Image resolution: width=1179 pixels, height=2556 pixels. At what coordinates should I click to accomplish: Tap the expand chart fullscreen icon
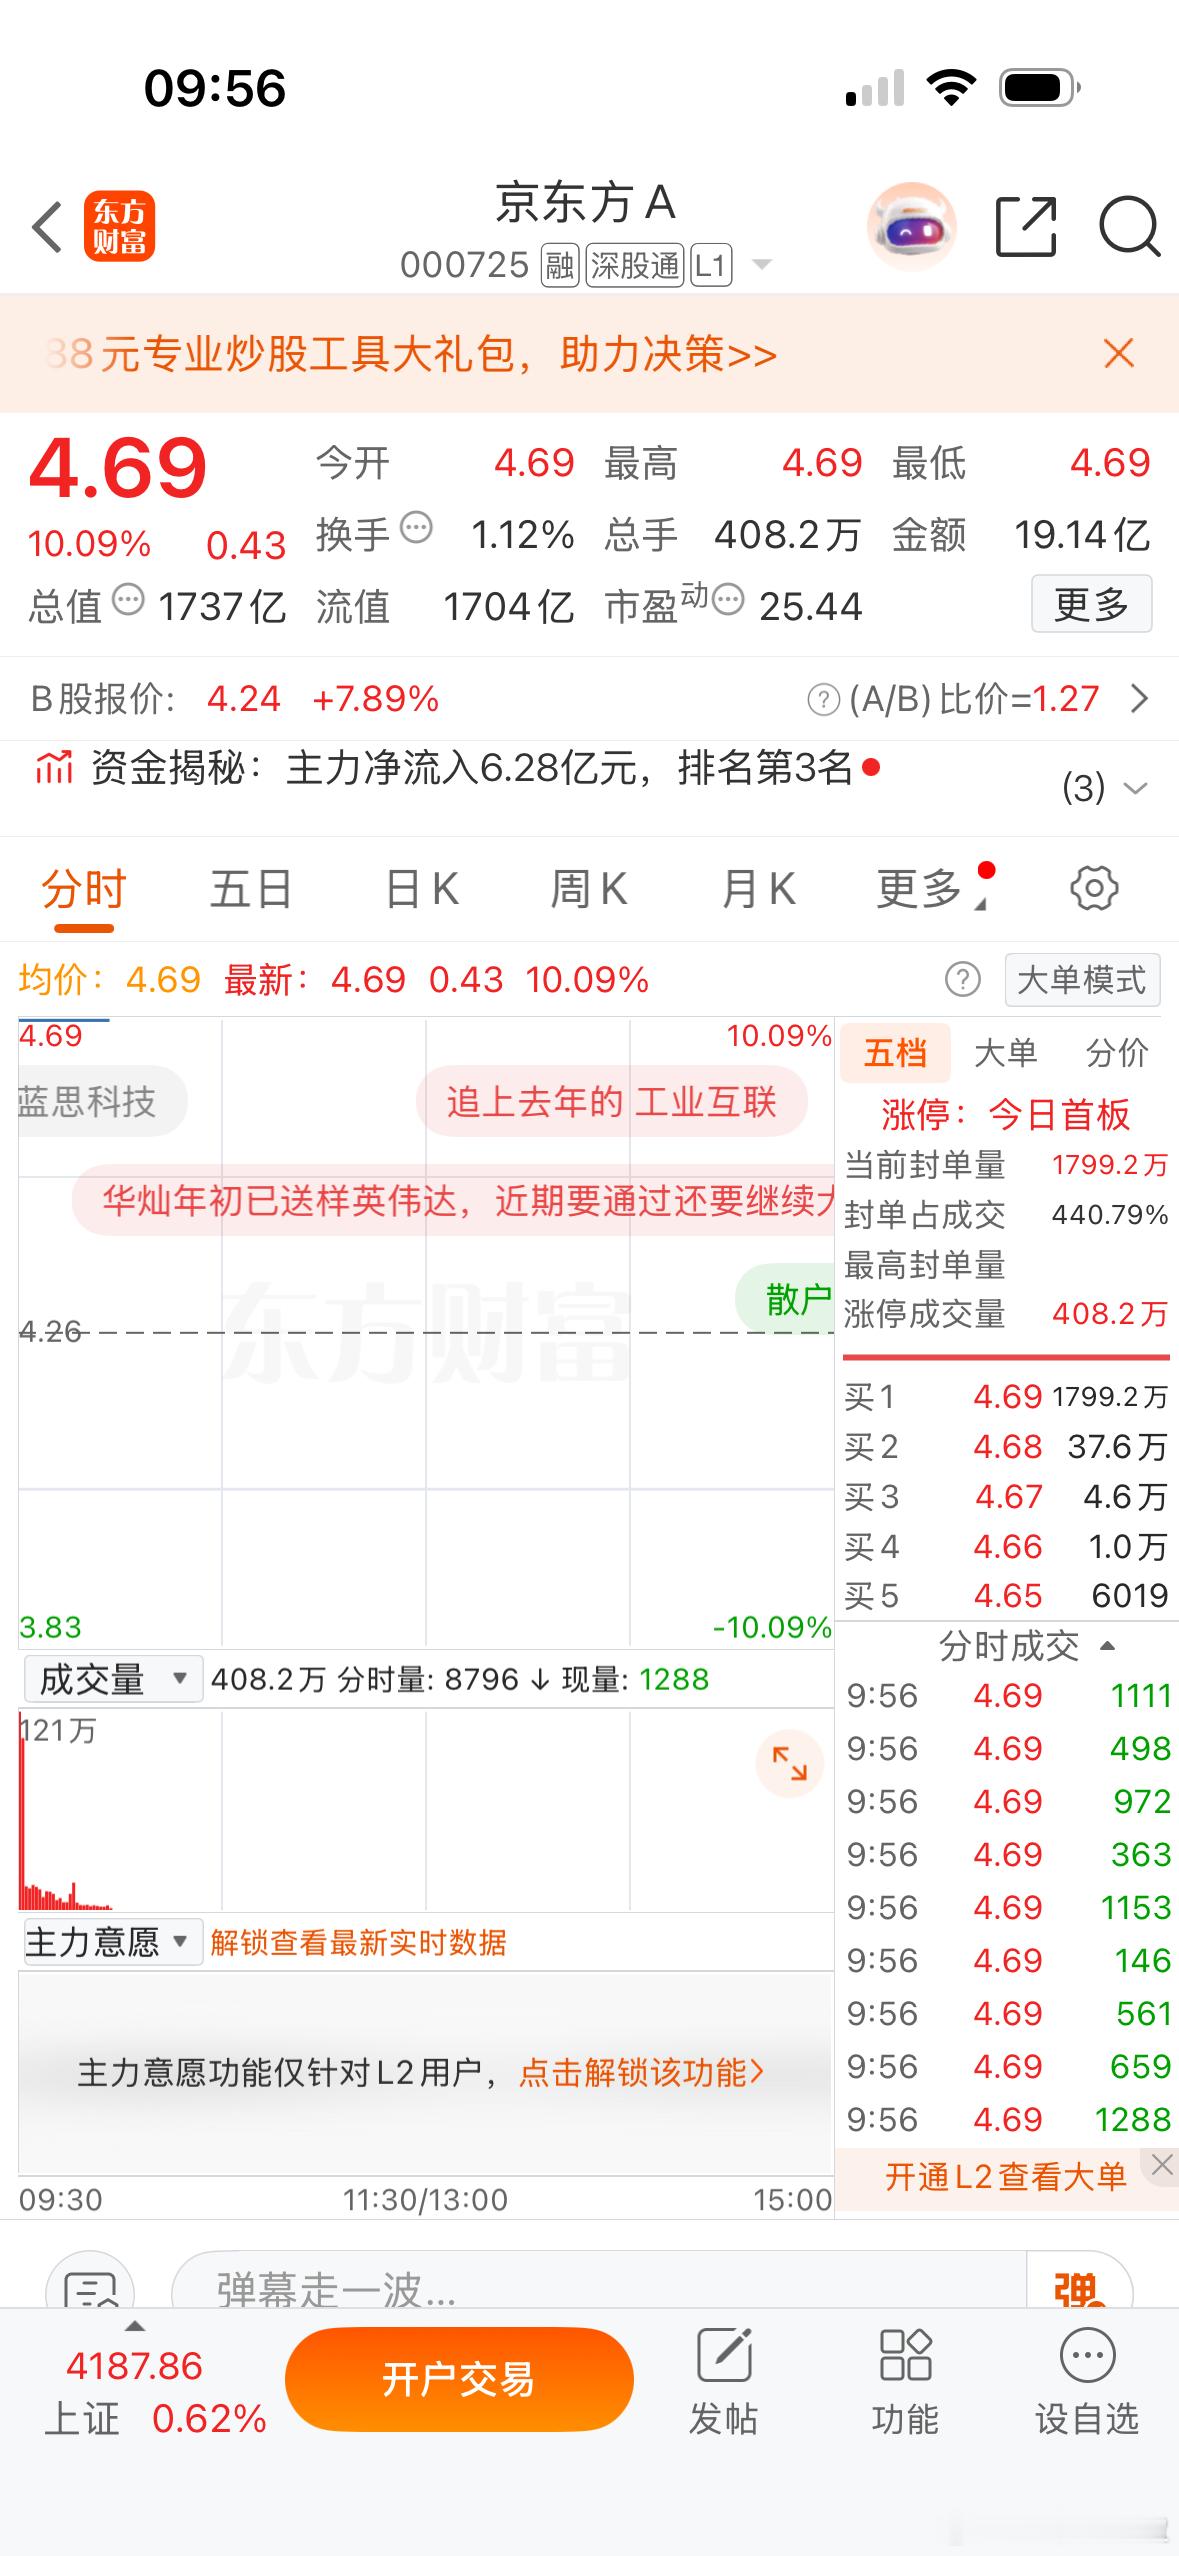point(789,1763)
